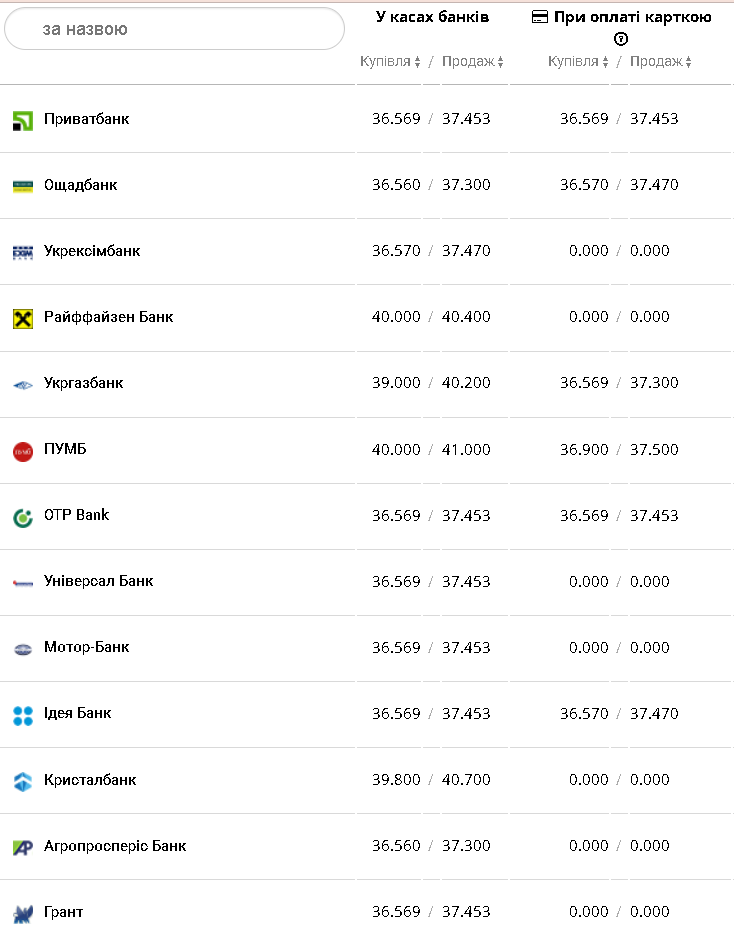Open the Мотор-Банк link
Image resolution: width=734 pixels, height=936 pixels.
pos(87,647)
